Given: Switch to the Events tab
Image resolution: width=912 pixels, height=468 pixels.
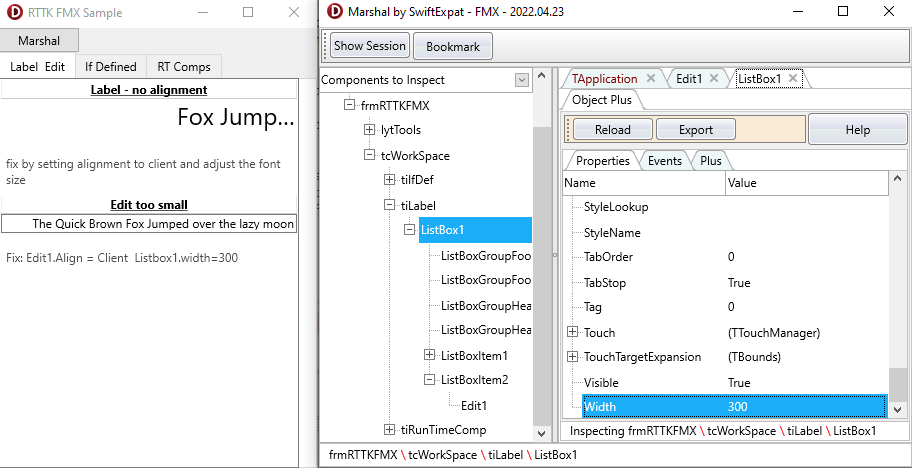Looking at the screenshot, I should pos(664,161).
